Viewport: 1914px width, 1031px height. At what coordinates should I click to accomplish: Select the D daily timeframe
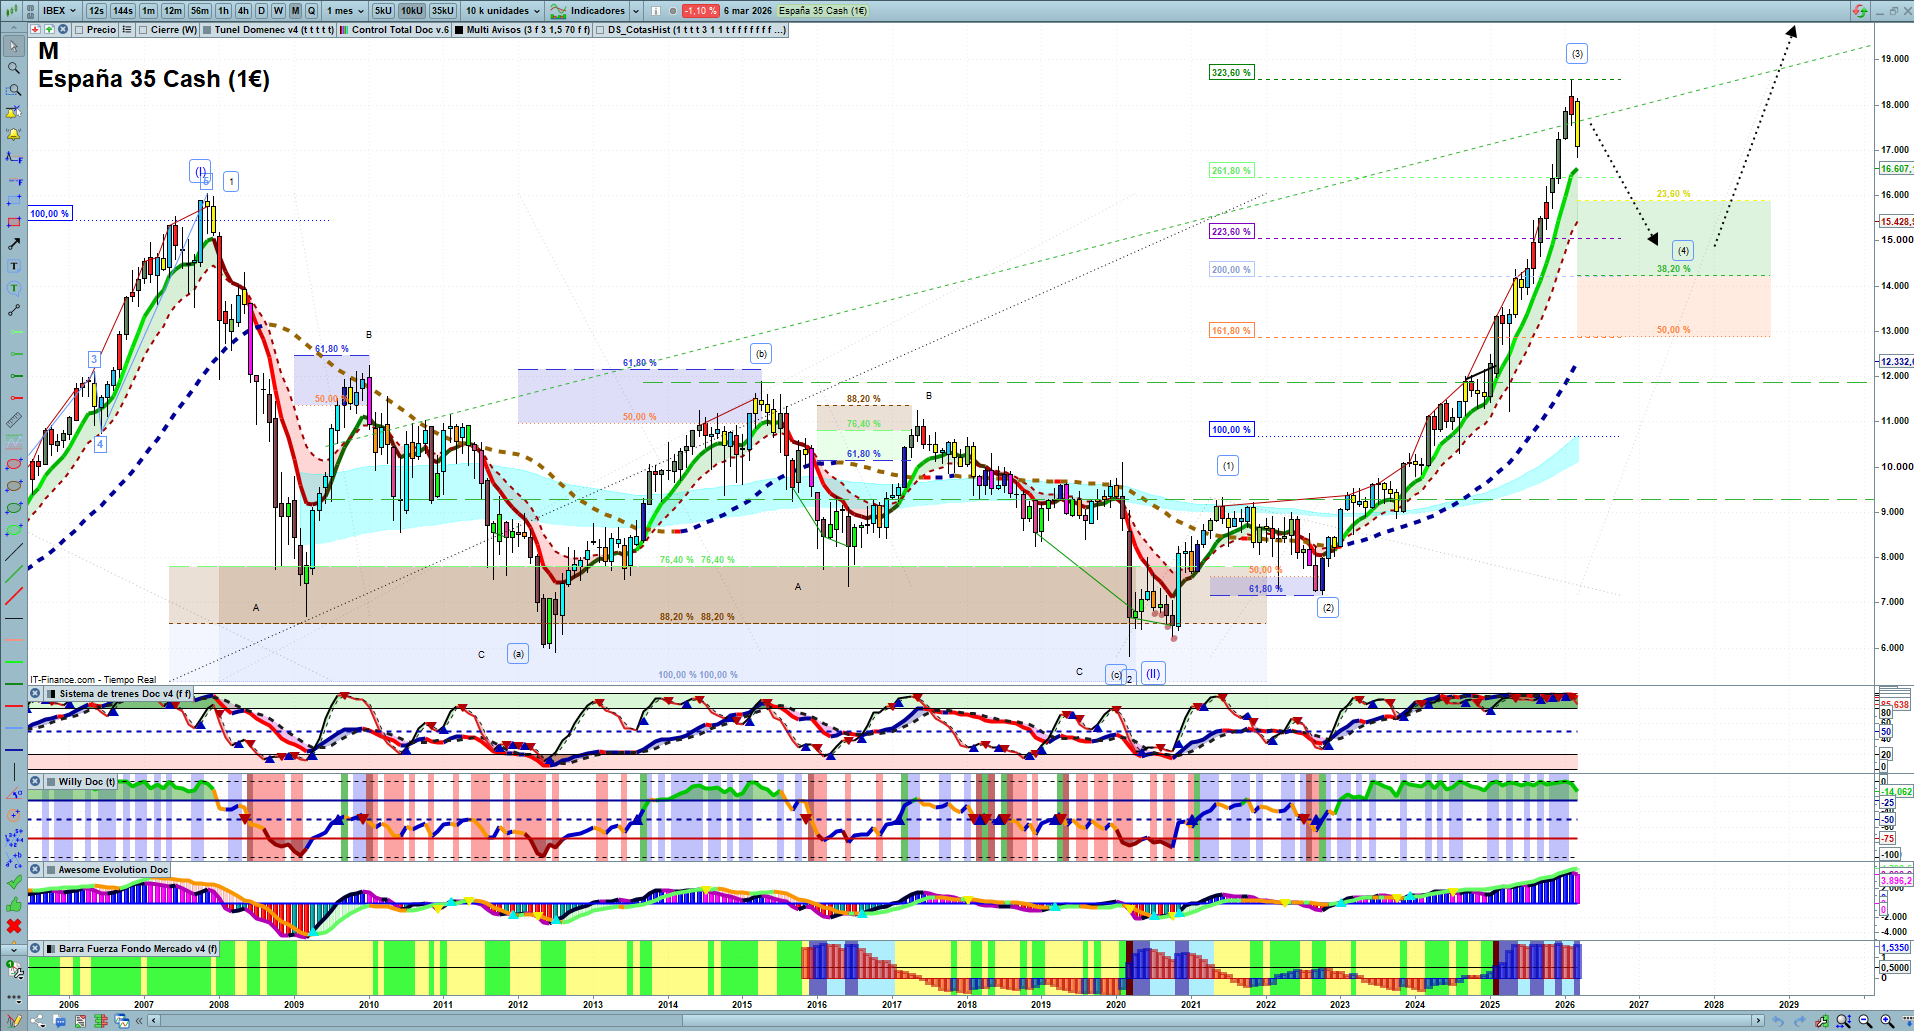pyautogui.click(x=262, y=11)
